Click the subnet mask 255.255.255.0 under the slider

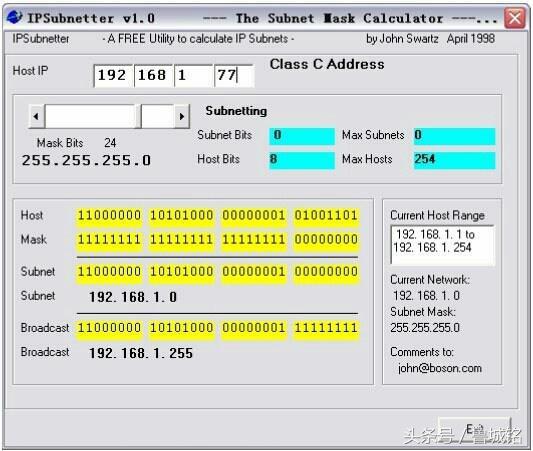pyautogui.click(x=86, y=160)
